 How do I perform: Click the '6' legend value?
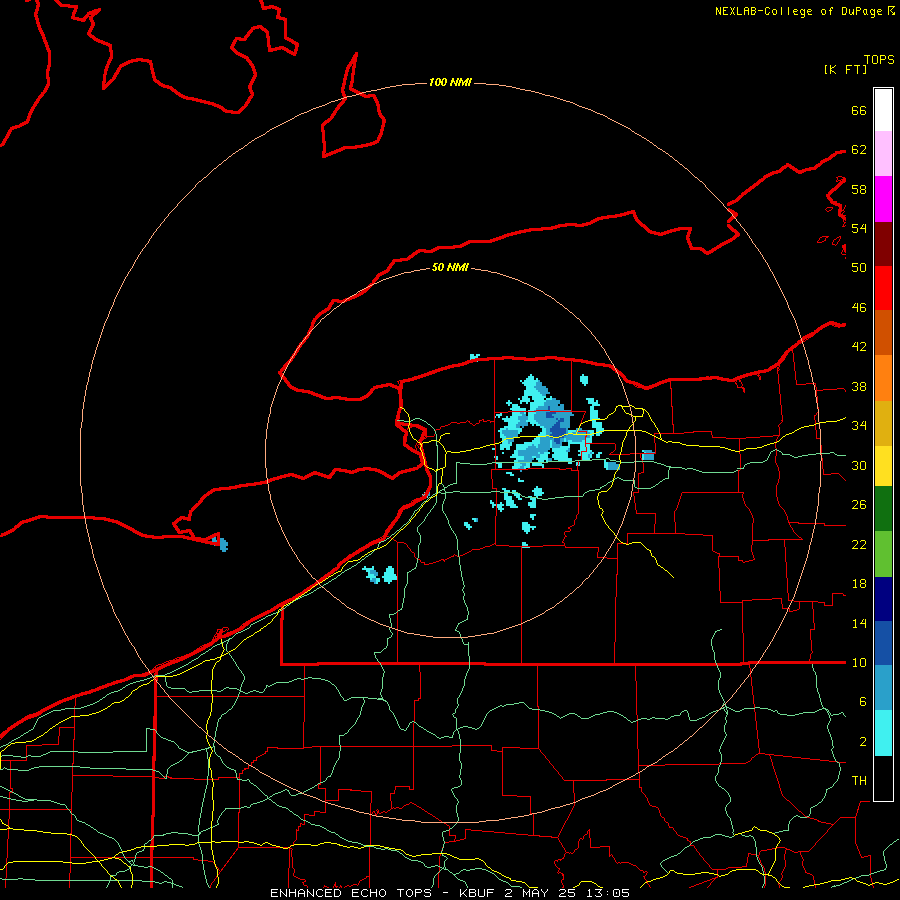pyautogui.click(x=862, y=702)
